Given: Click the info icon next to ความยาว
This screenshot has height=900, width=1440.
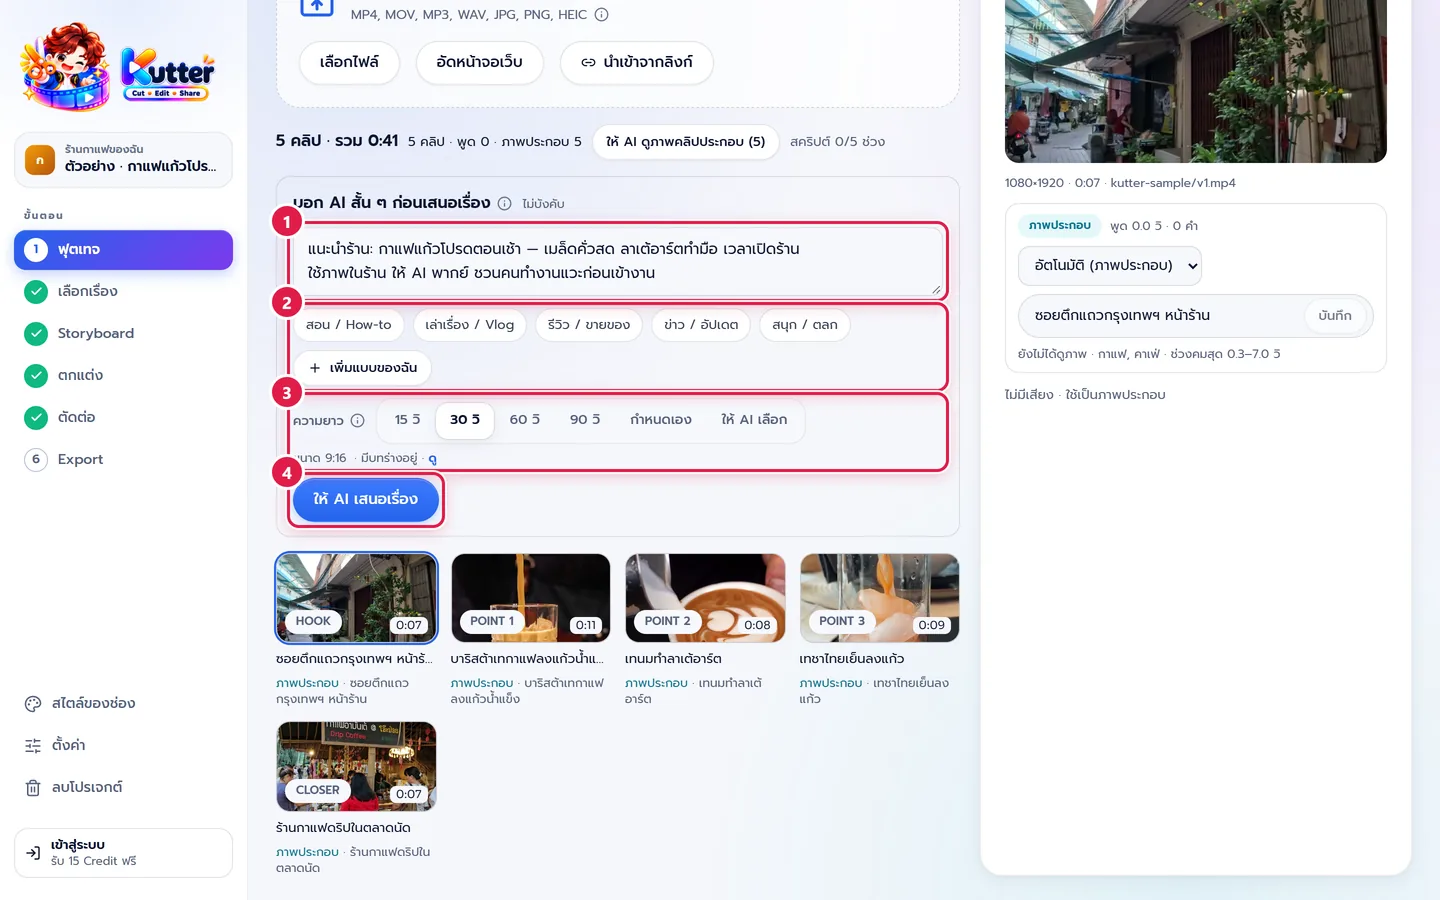Looking at the screenshot, I should [x=358, y=421].
